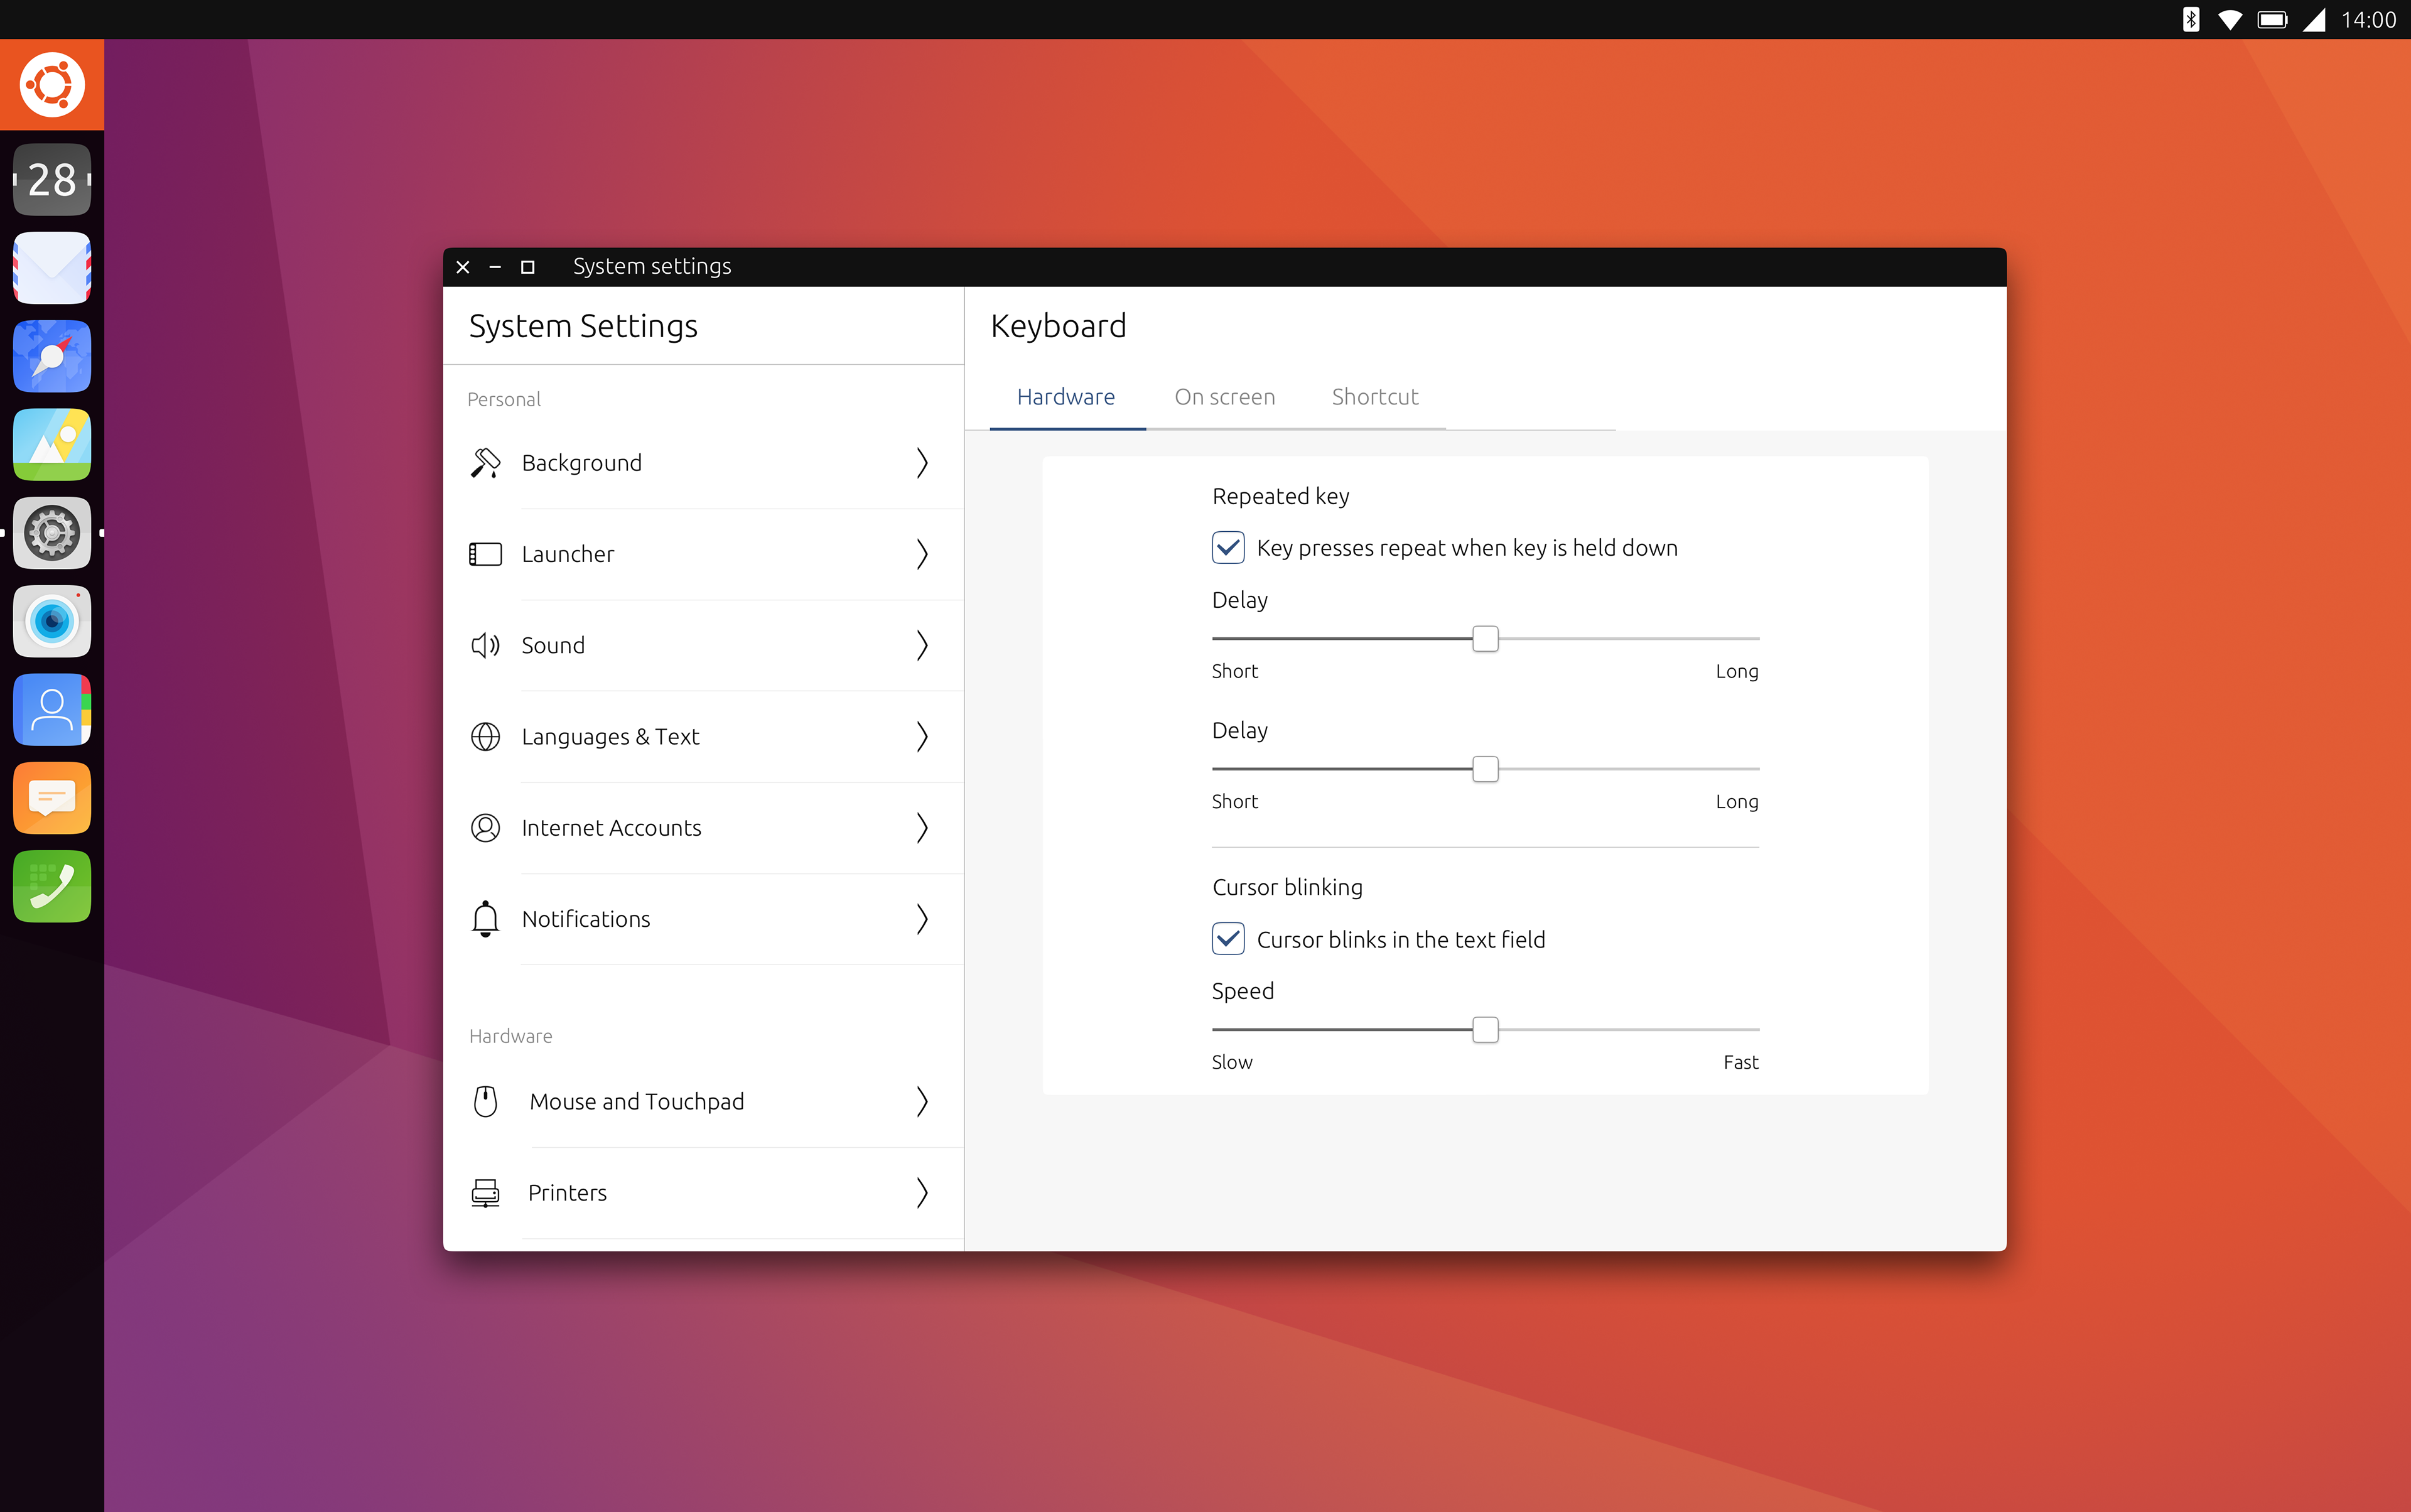Viewport: 2411px width, 1512px height.
Task: Open the Contacts address book icon
Action: point(52,709)
